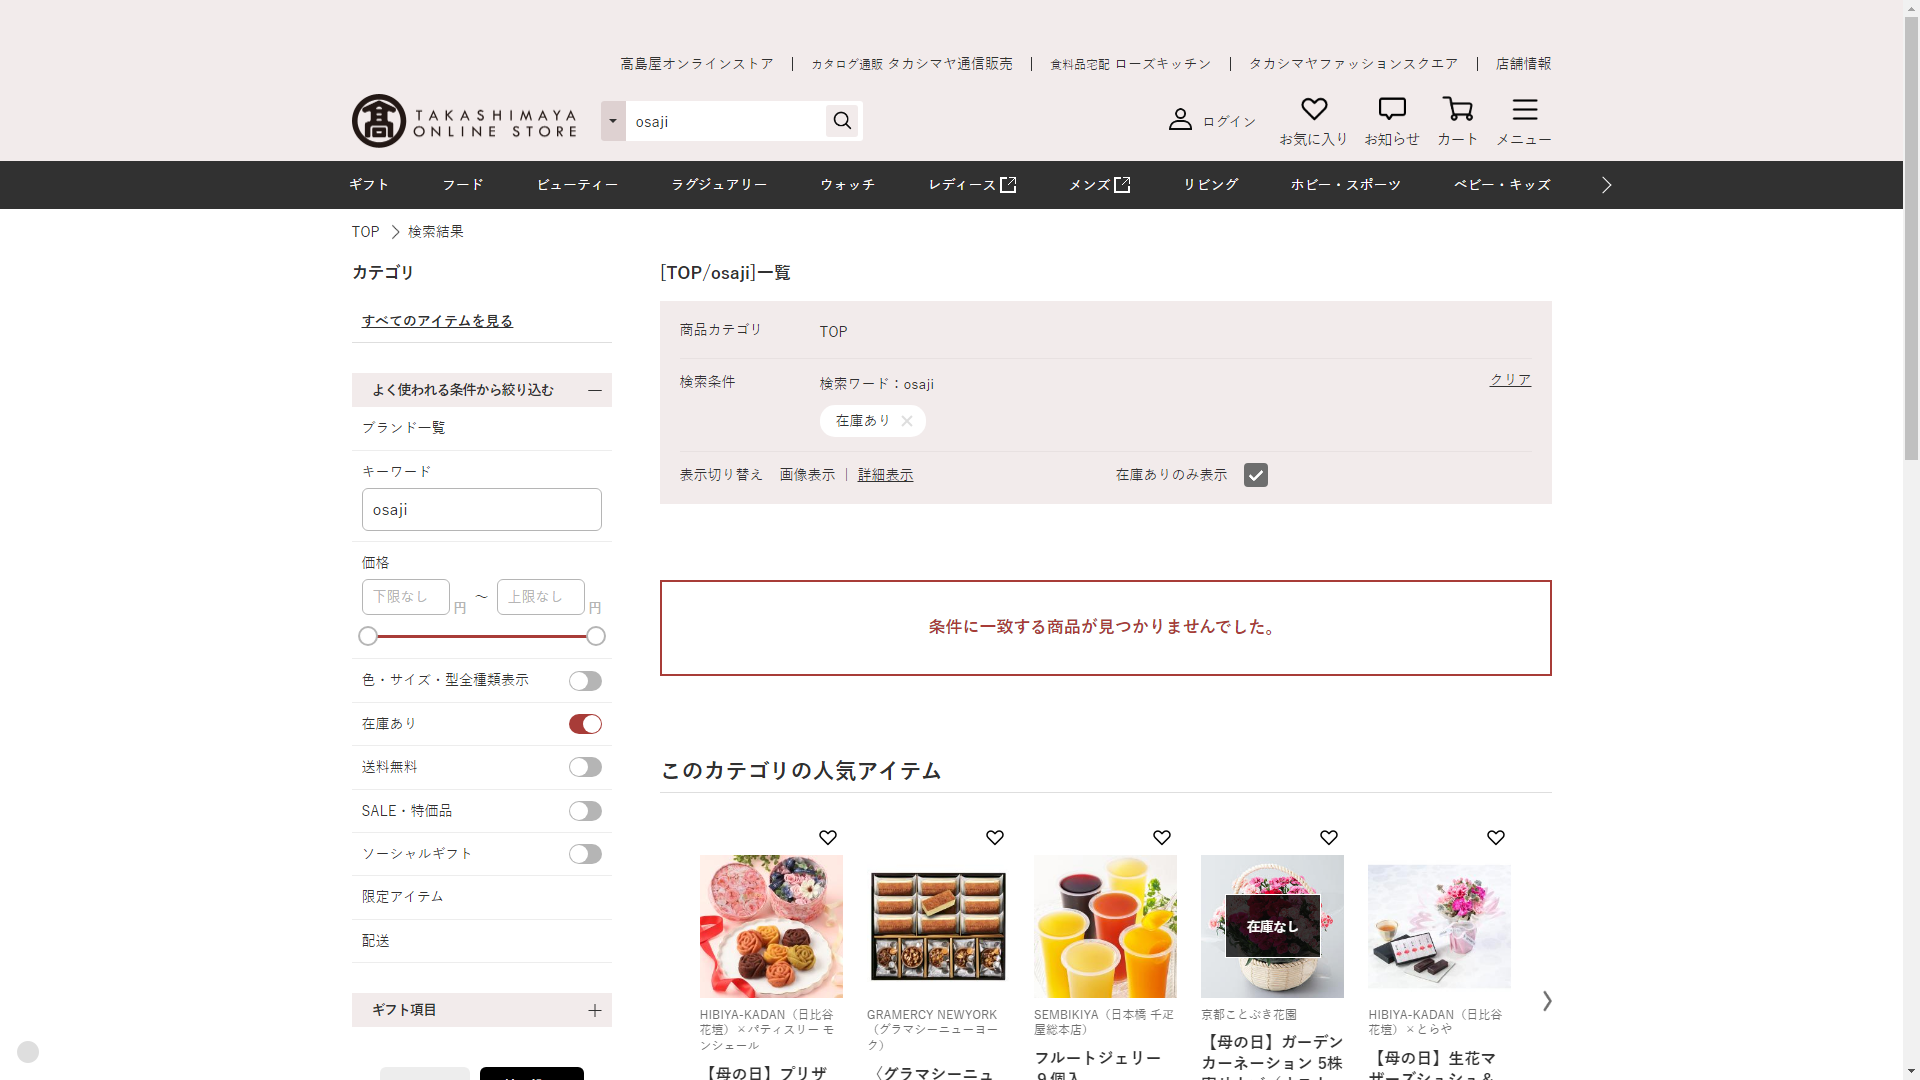Click the ログイン user icon

(x=1180, y=120)
